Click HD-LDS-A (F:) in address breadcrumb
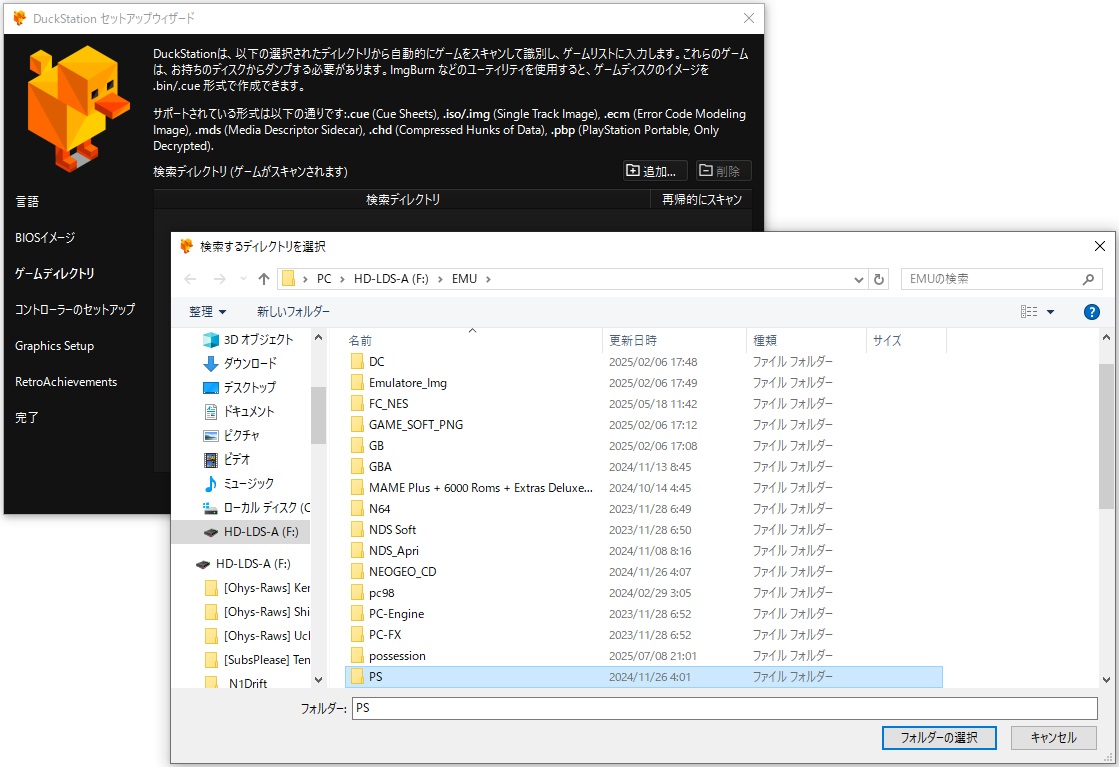The image size is (1119, 767). (391, 279)
